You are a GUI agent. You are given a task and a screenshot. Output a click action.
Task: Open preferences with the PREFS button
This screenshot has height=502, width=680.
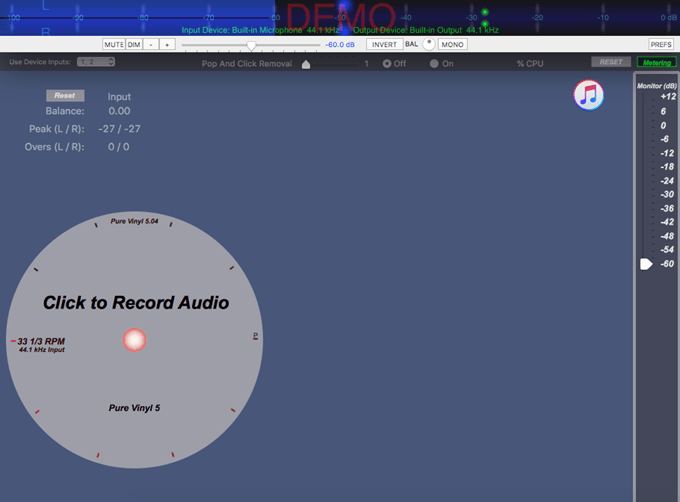pyautogui.click(x=661, y=45)
